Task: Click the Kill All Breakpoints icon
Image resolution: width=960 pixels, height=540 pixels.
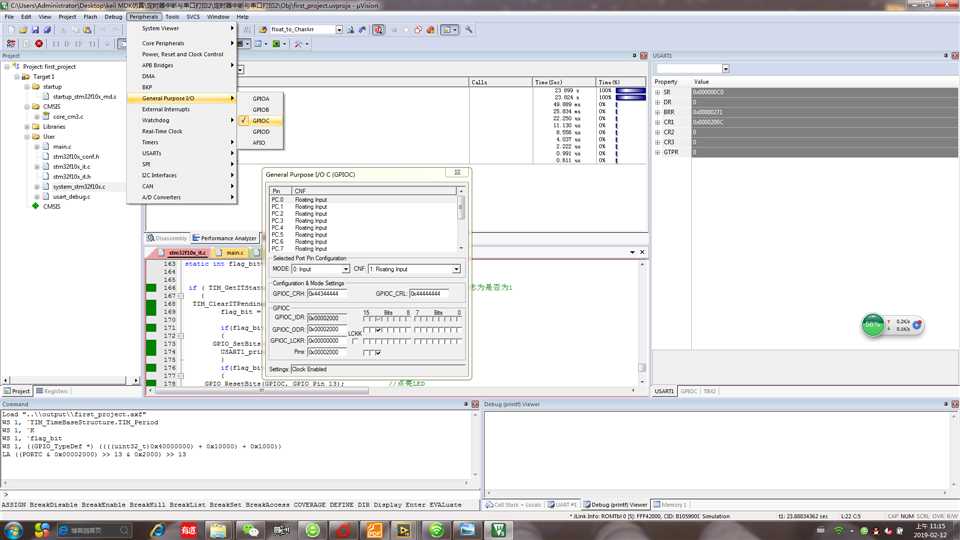Action: [x=430, y=29]
